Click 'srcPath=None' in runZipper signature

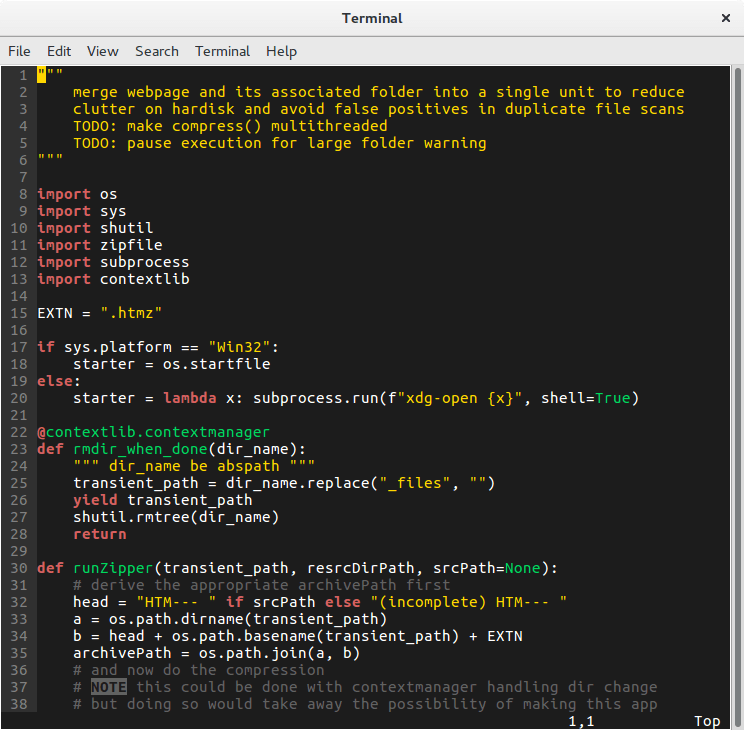pos(487,568)
